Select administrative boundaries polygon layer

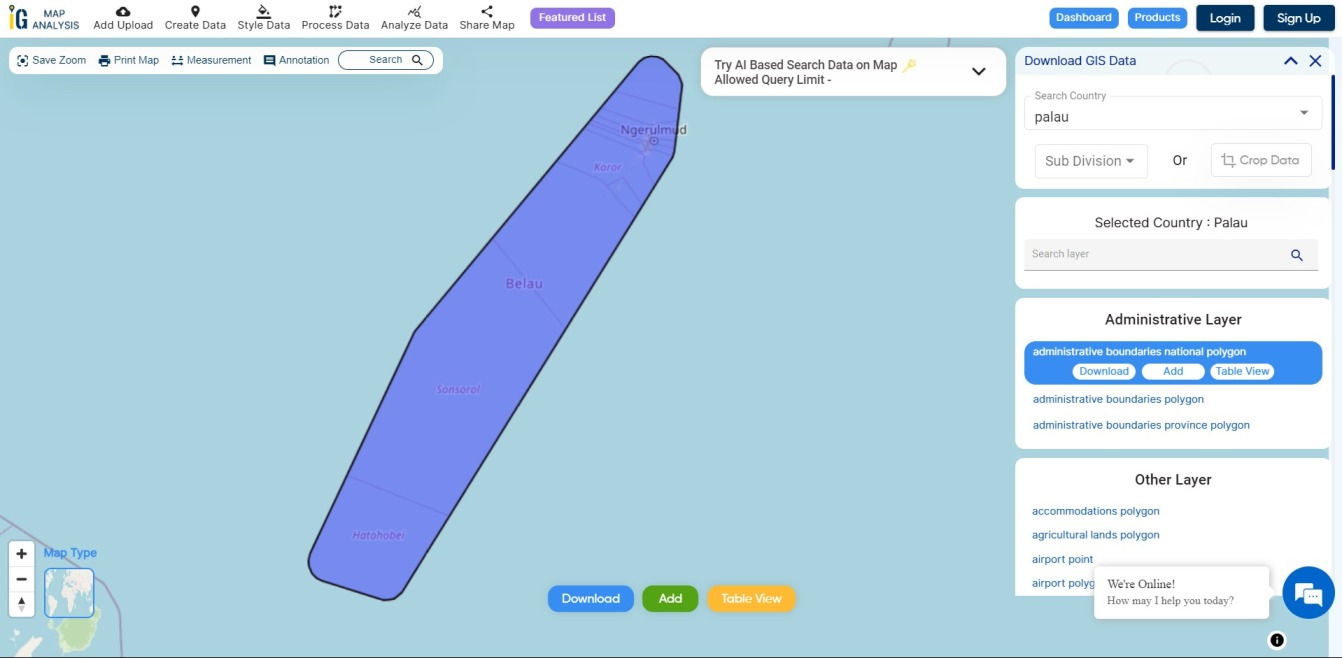click(1118, 399)
